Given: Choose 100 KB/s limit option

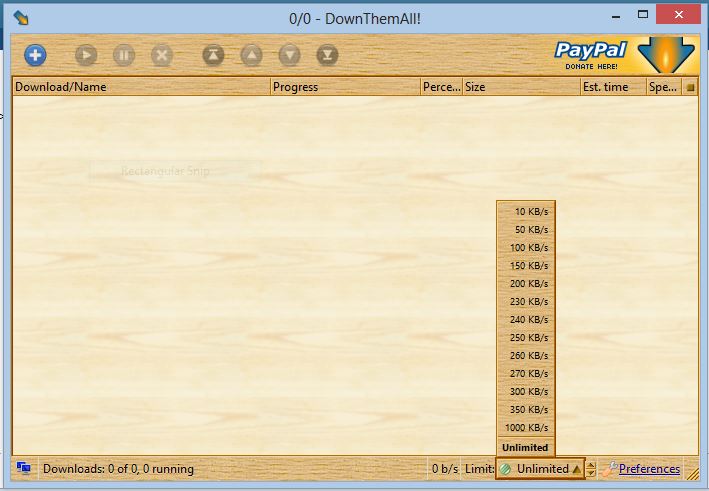Looking at the screenshot, I should coord(526,248).
